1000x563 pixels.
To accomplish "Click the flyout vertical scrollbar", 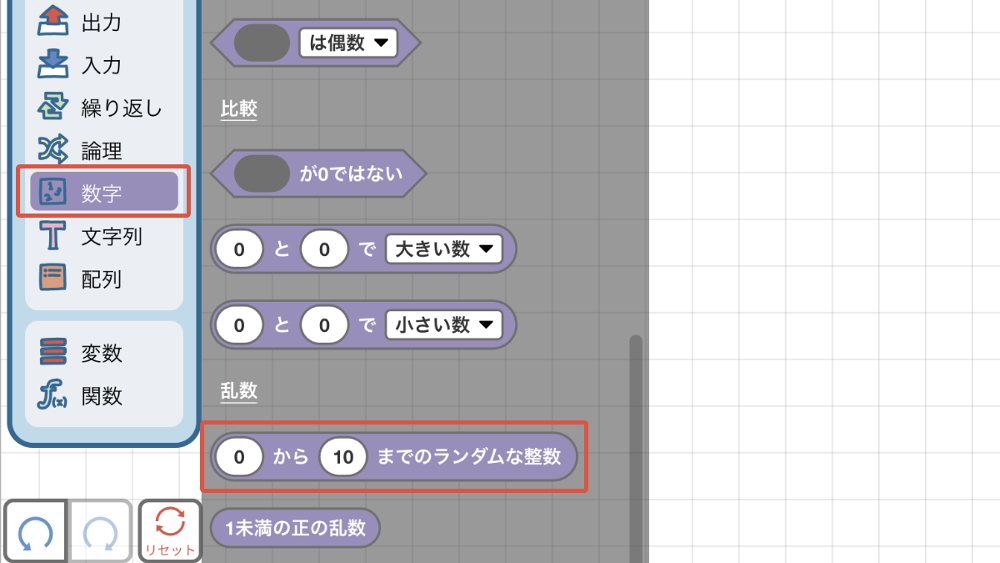I will point(635,449).
